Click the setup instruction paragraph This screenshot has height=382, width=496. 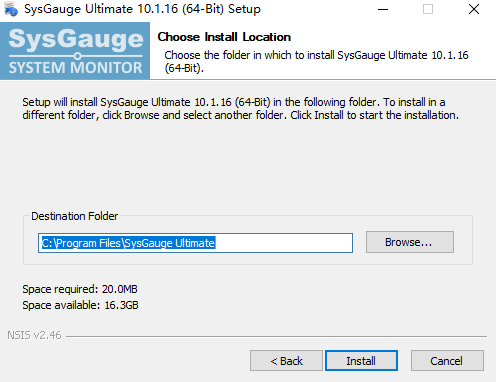coord(240,108)
